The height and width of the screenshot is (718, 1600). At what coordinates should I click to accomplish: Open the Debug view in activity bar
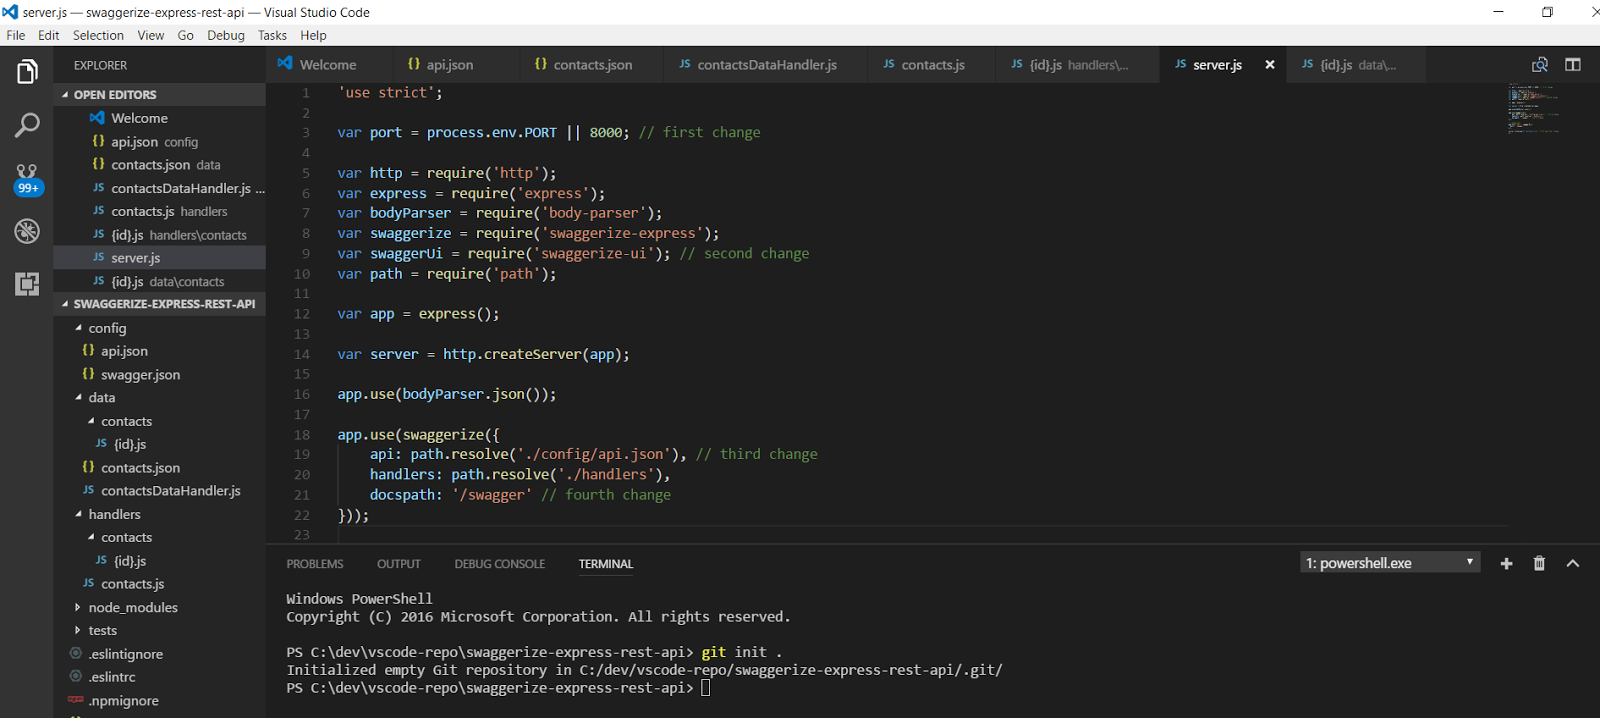(27, 231)
